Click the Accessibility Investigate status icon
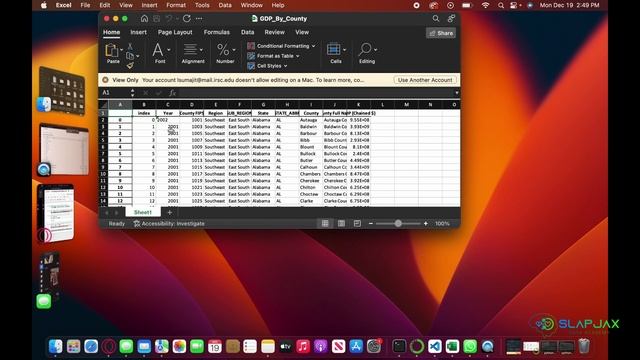Viewport: 640px width, 360px height. [137, 223]
